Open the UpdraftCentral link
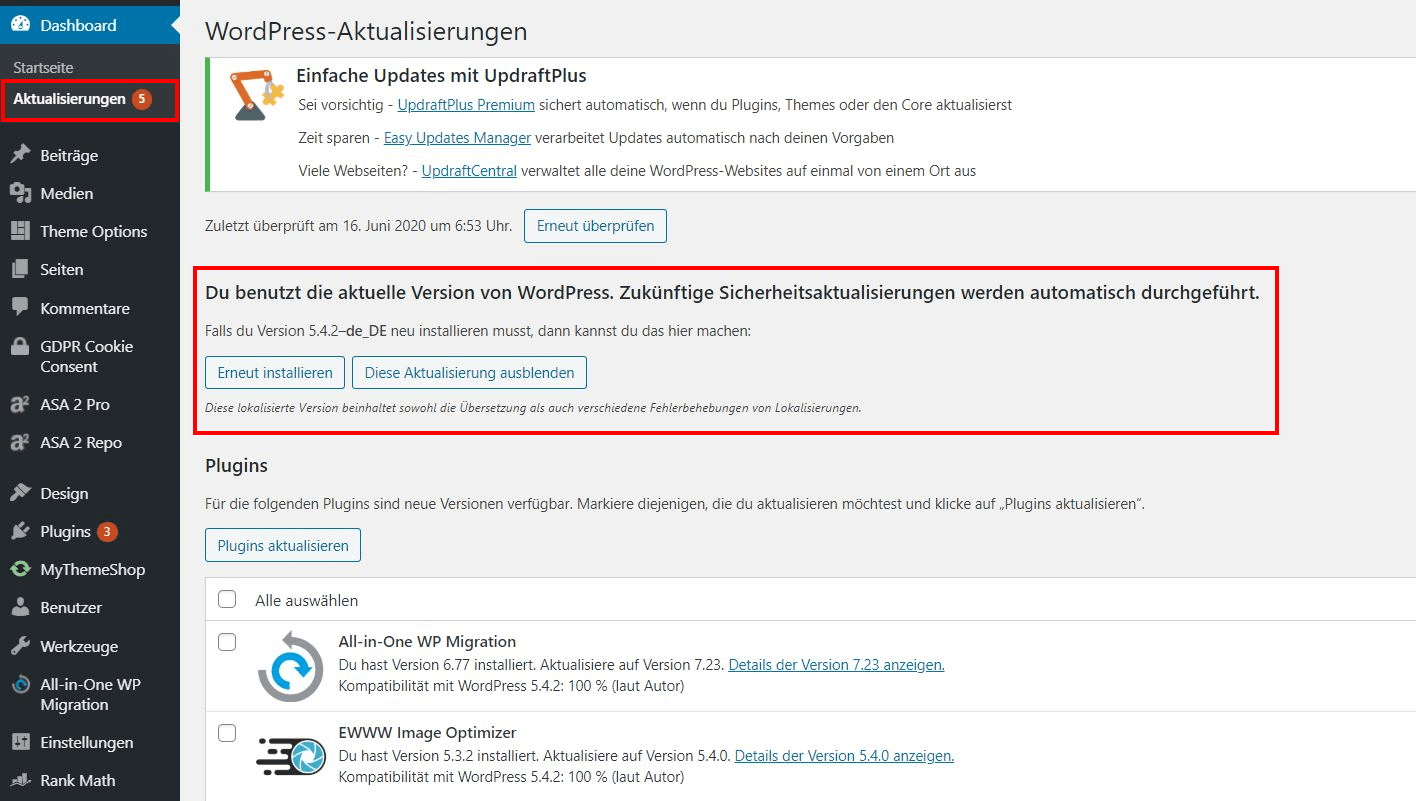Viewport: 1416px width, 801px height. 469,170
